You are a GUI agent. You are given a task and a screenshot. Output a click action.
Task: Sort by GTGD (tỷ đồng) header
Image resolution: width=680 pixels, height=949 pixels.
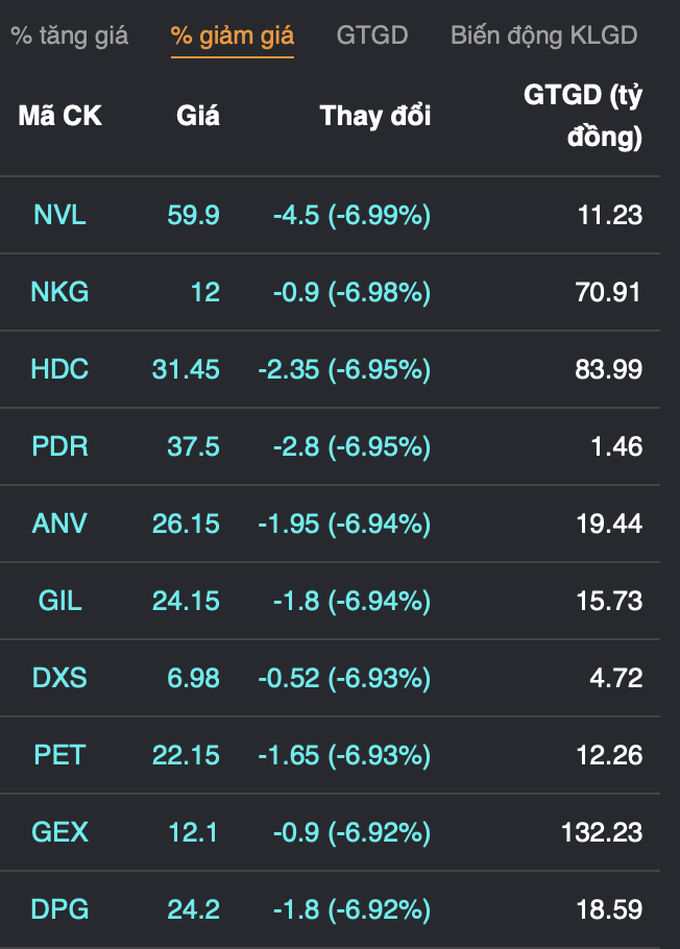[583, 116]
